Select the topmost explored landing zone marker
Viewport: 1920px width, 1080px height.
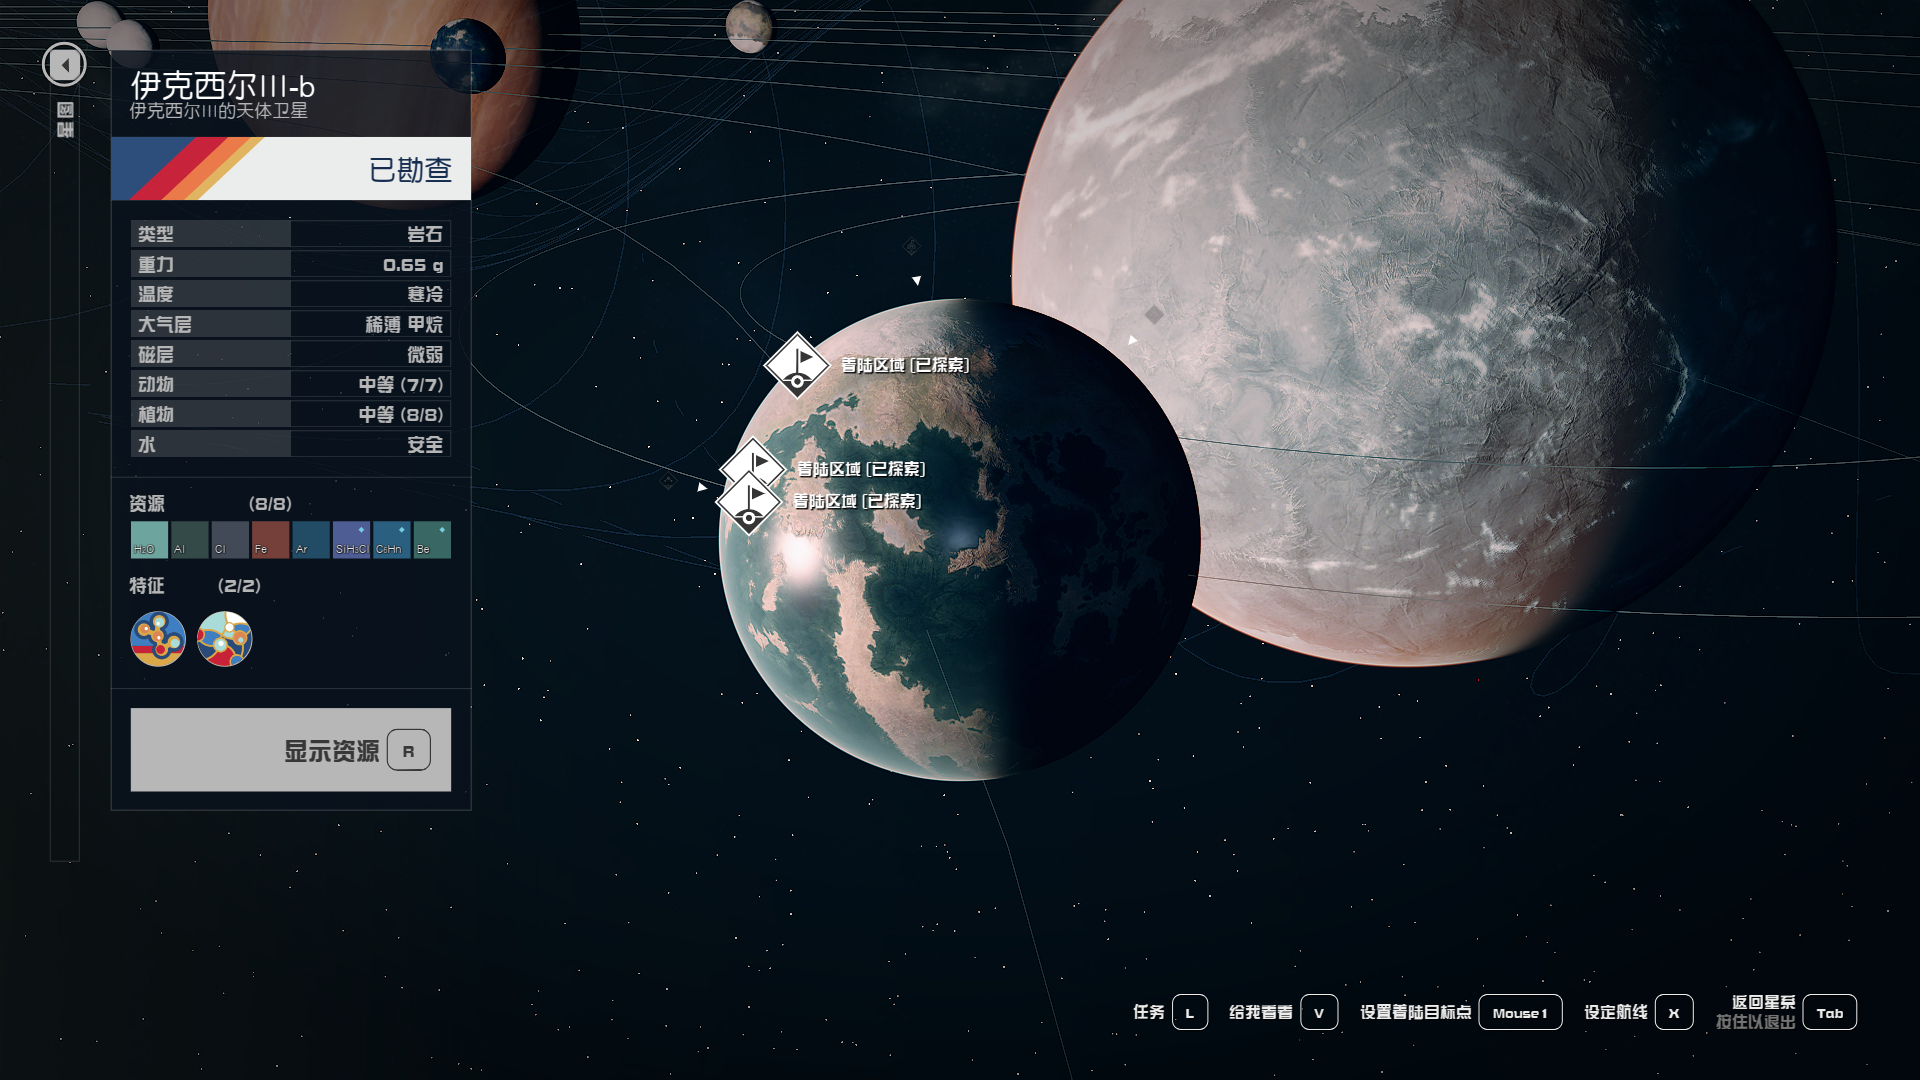[797, 365]
